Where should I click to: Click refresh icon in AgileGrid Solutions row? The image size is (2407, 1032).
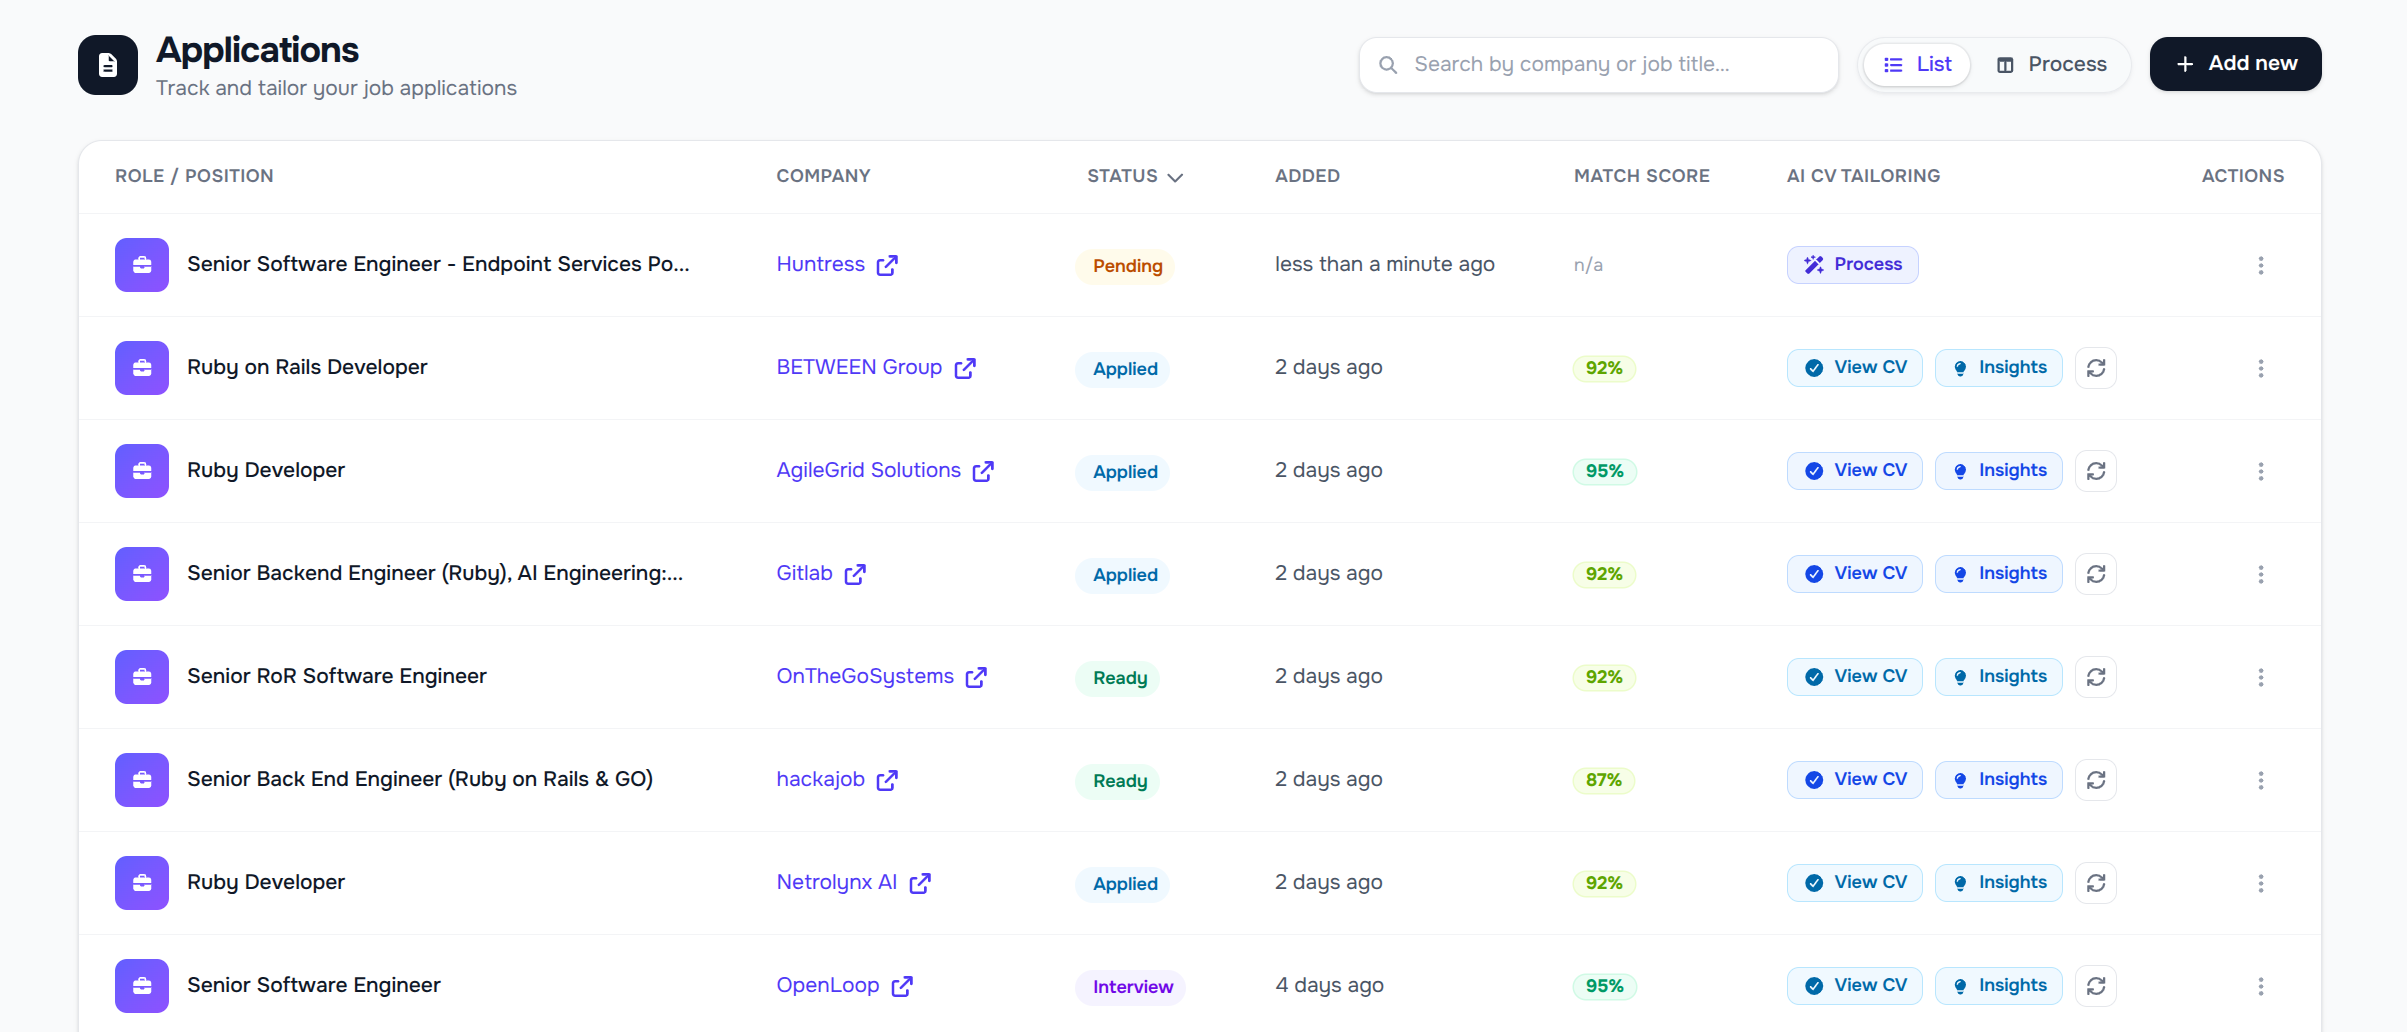click(2096, 471)
